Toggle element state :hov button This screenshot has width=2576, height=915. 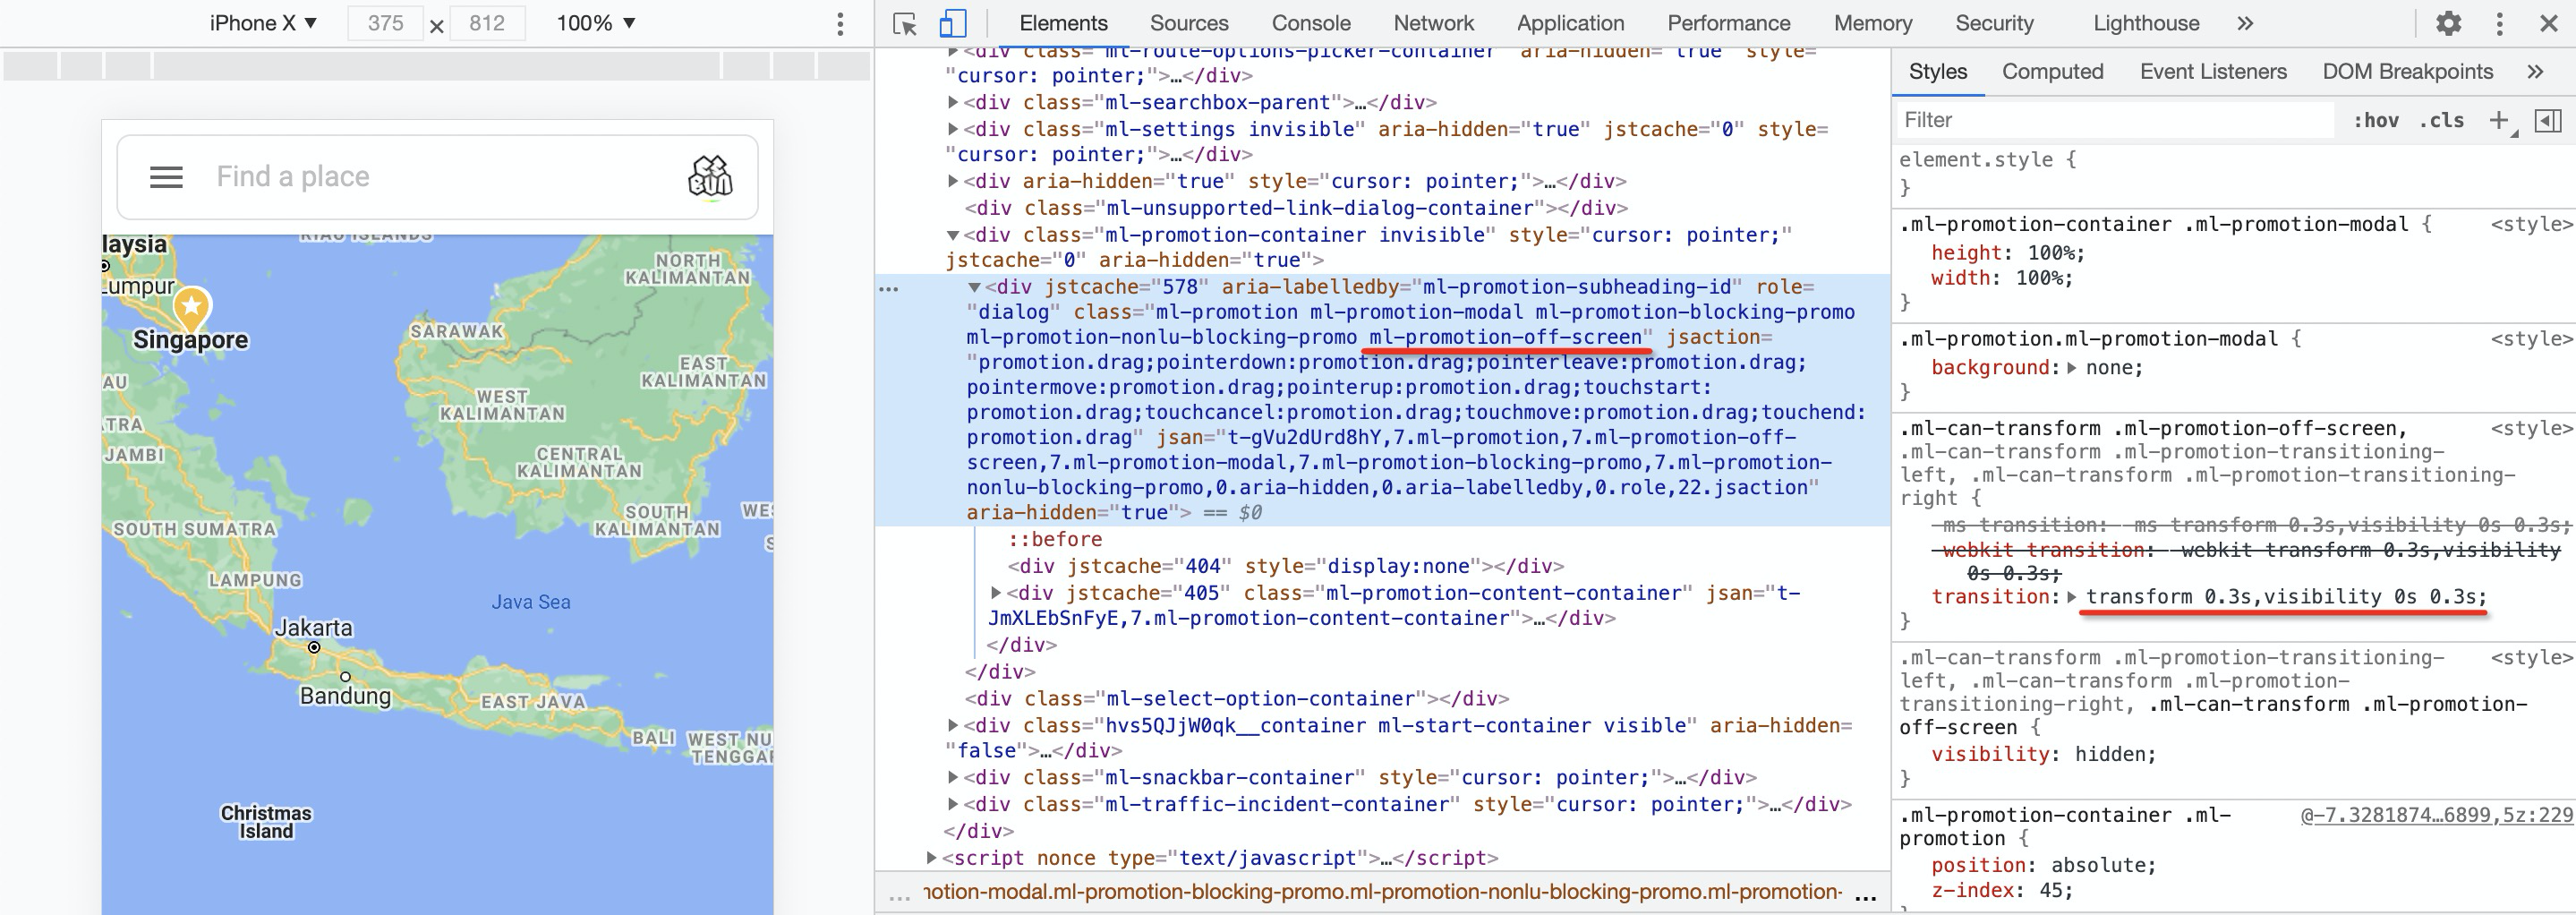[x=2376, y=120]
